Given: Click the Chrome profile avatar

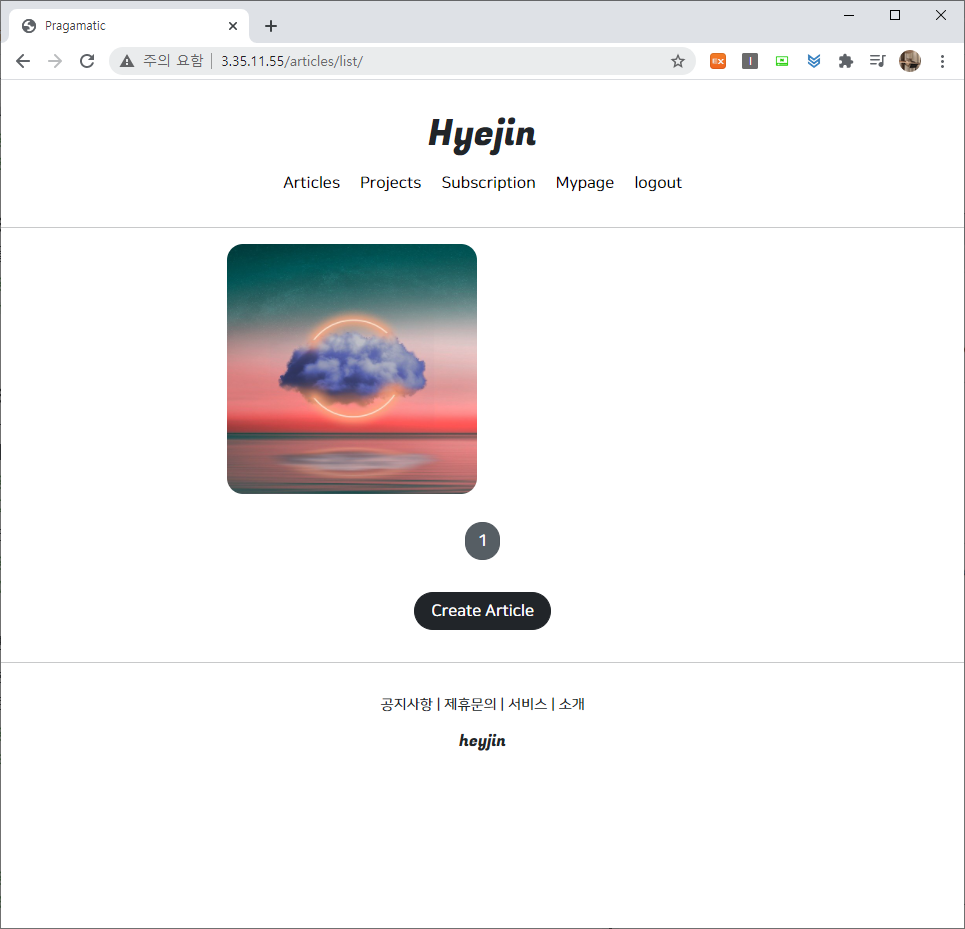Looking at the screenshot, I should (909, 61).
